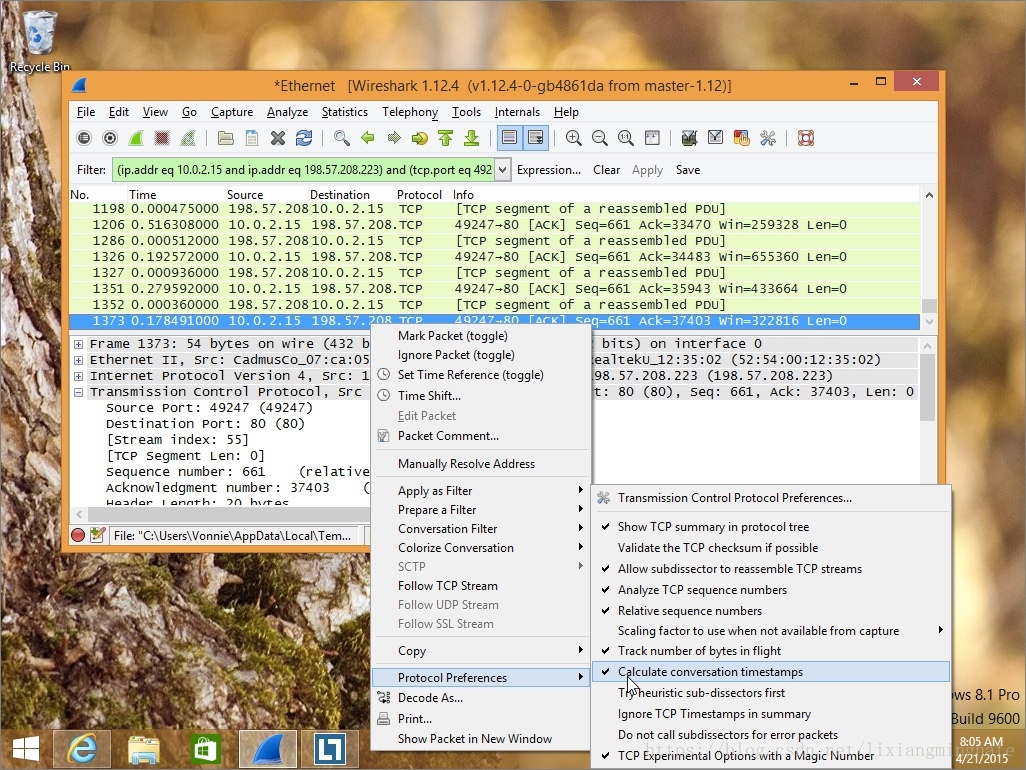Open the Telephony menu
Screen dimensions: 1026x770
(x=410, y=112)
